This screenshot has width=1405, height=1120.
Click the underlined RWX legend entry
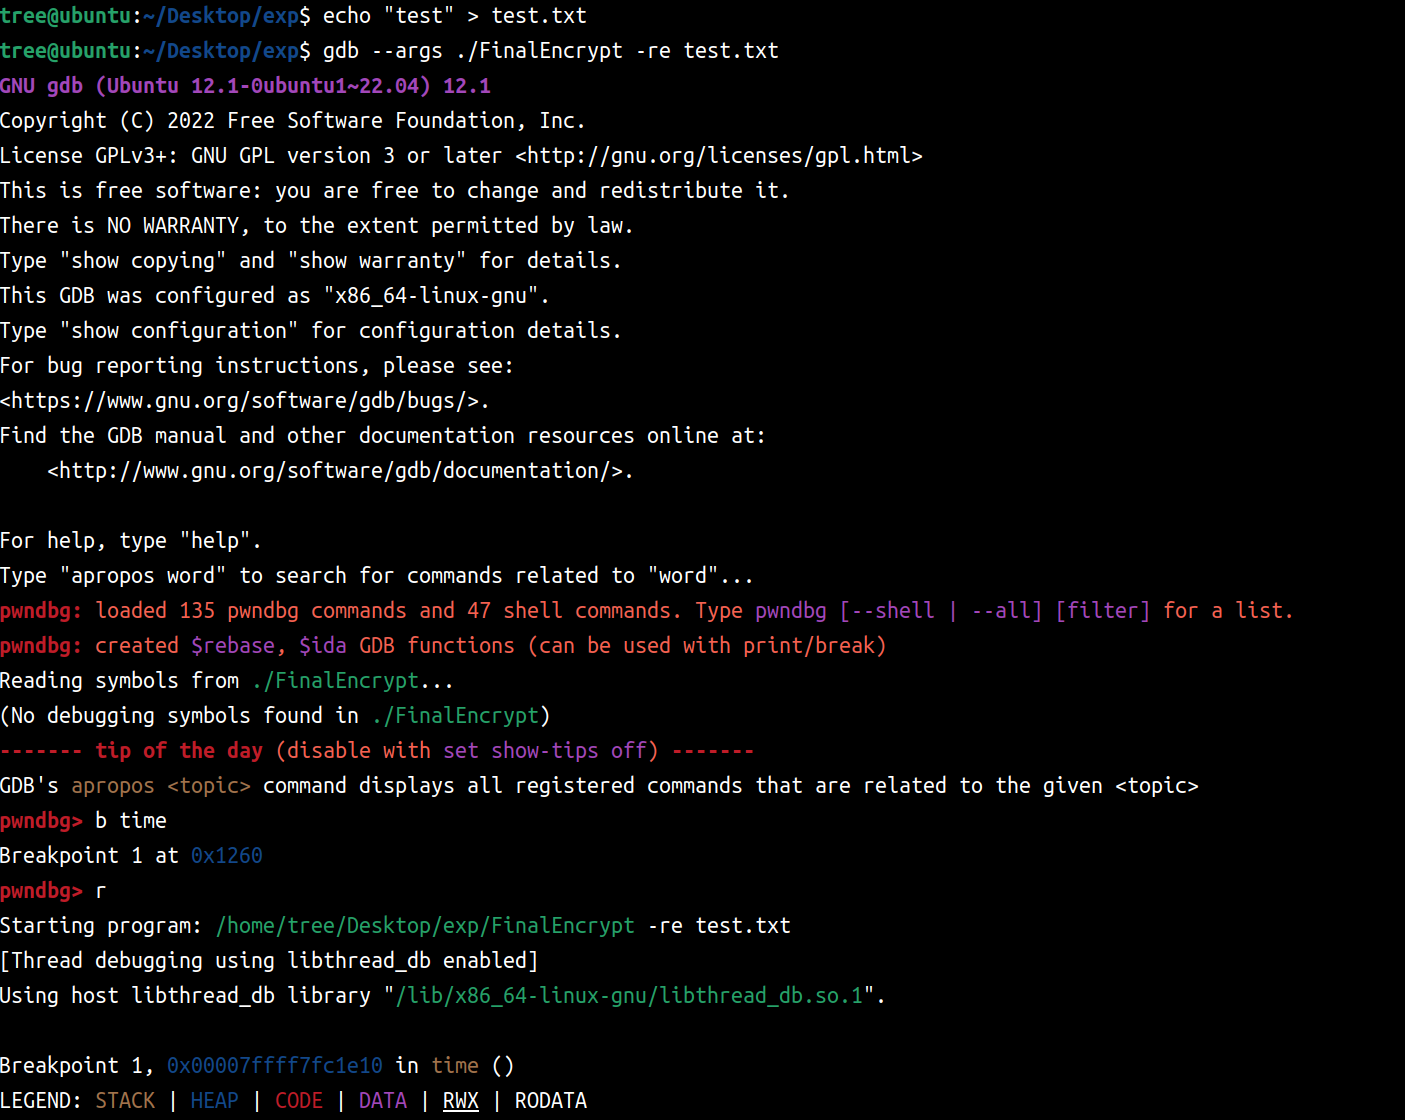click(461, 1101)
